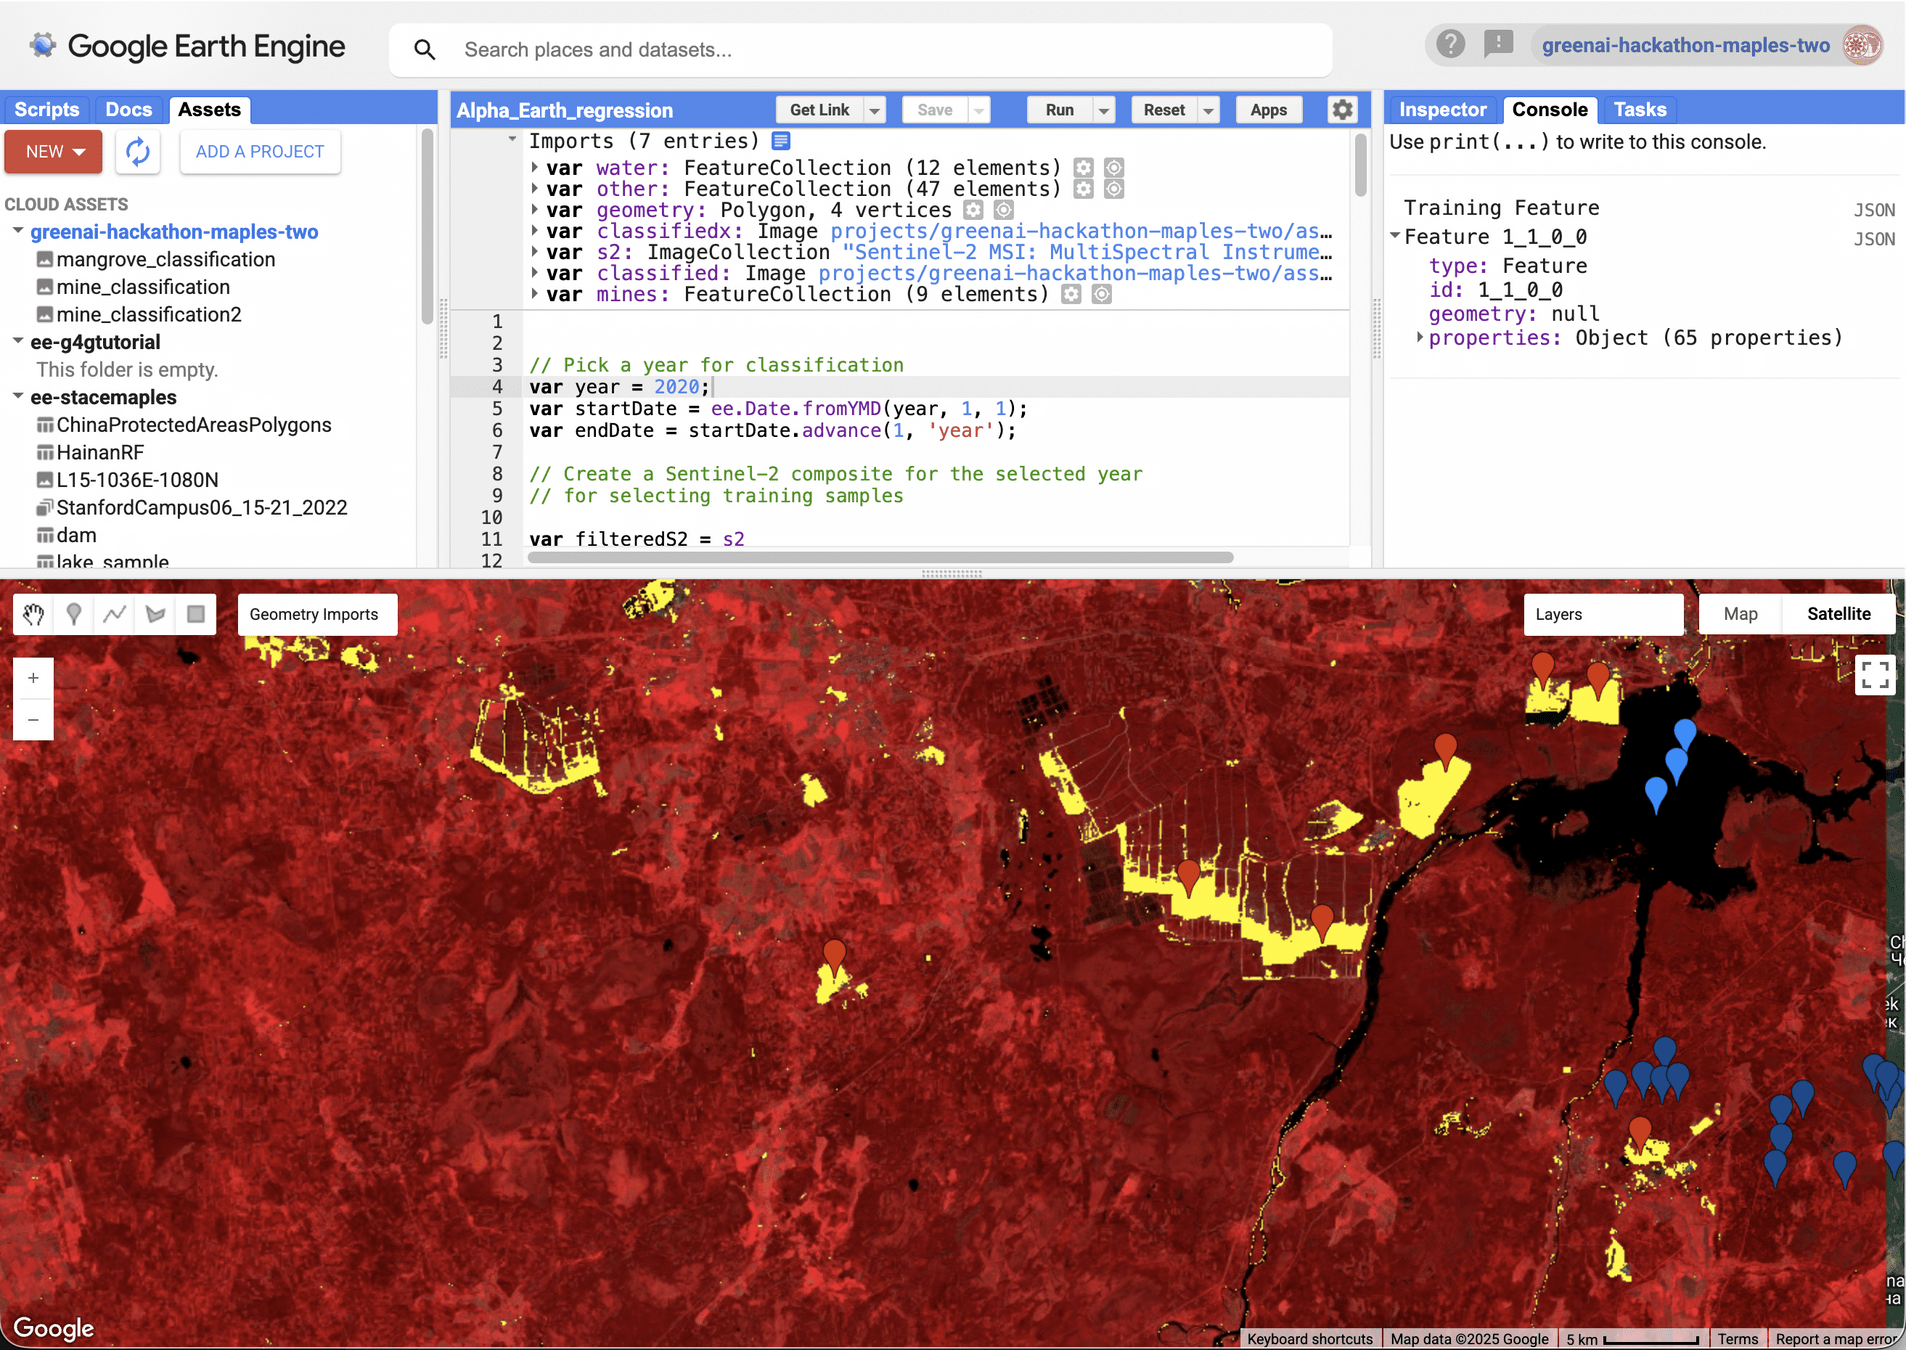Image resolution: width=1906 pixels, height=1350 pixels.
Task: Select the draw rectangle tool
Action: (x=196, y=614)
